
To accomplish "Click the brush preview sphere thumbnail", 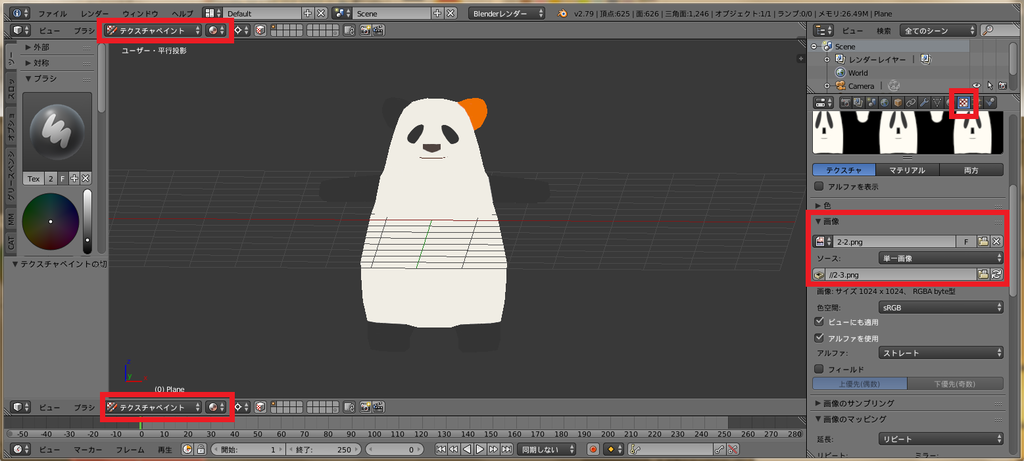I will point(57,132).
